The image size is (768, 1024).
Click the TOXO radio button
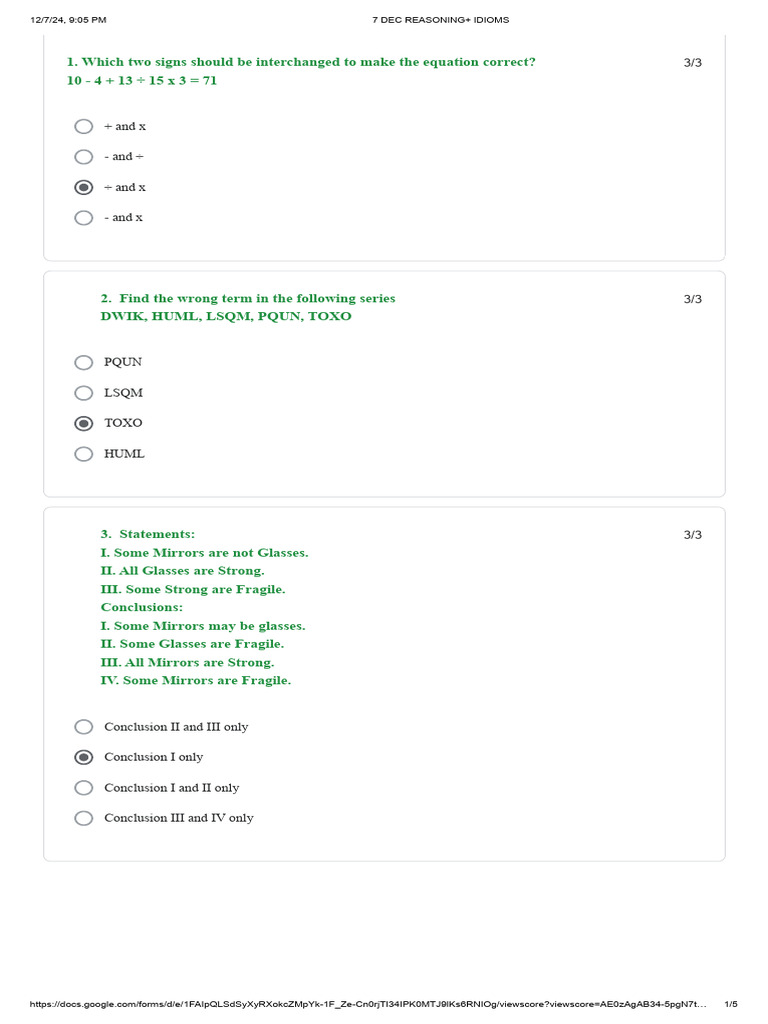click(84, 423)
